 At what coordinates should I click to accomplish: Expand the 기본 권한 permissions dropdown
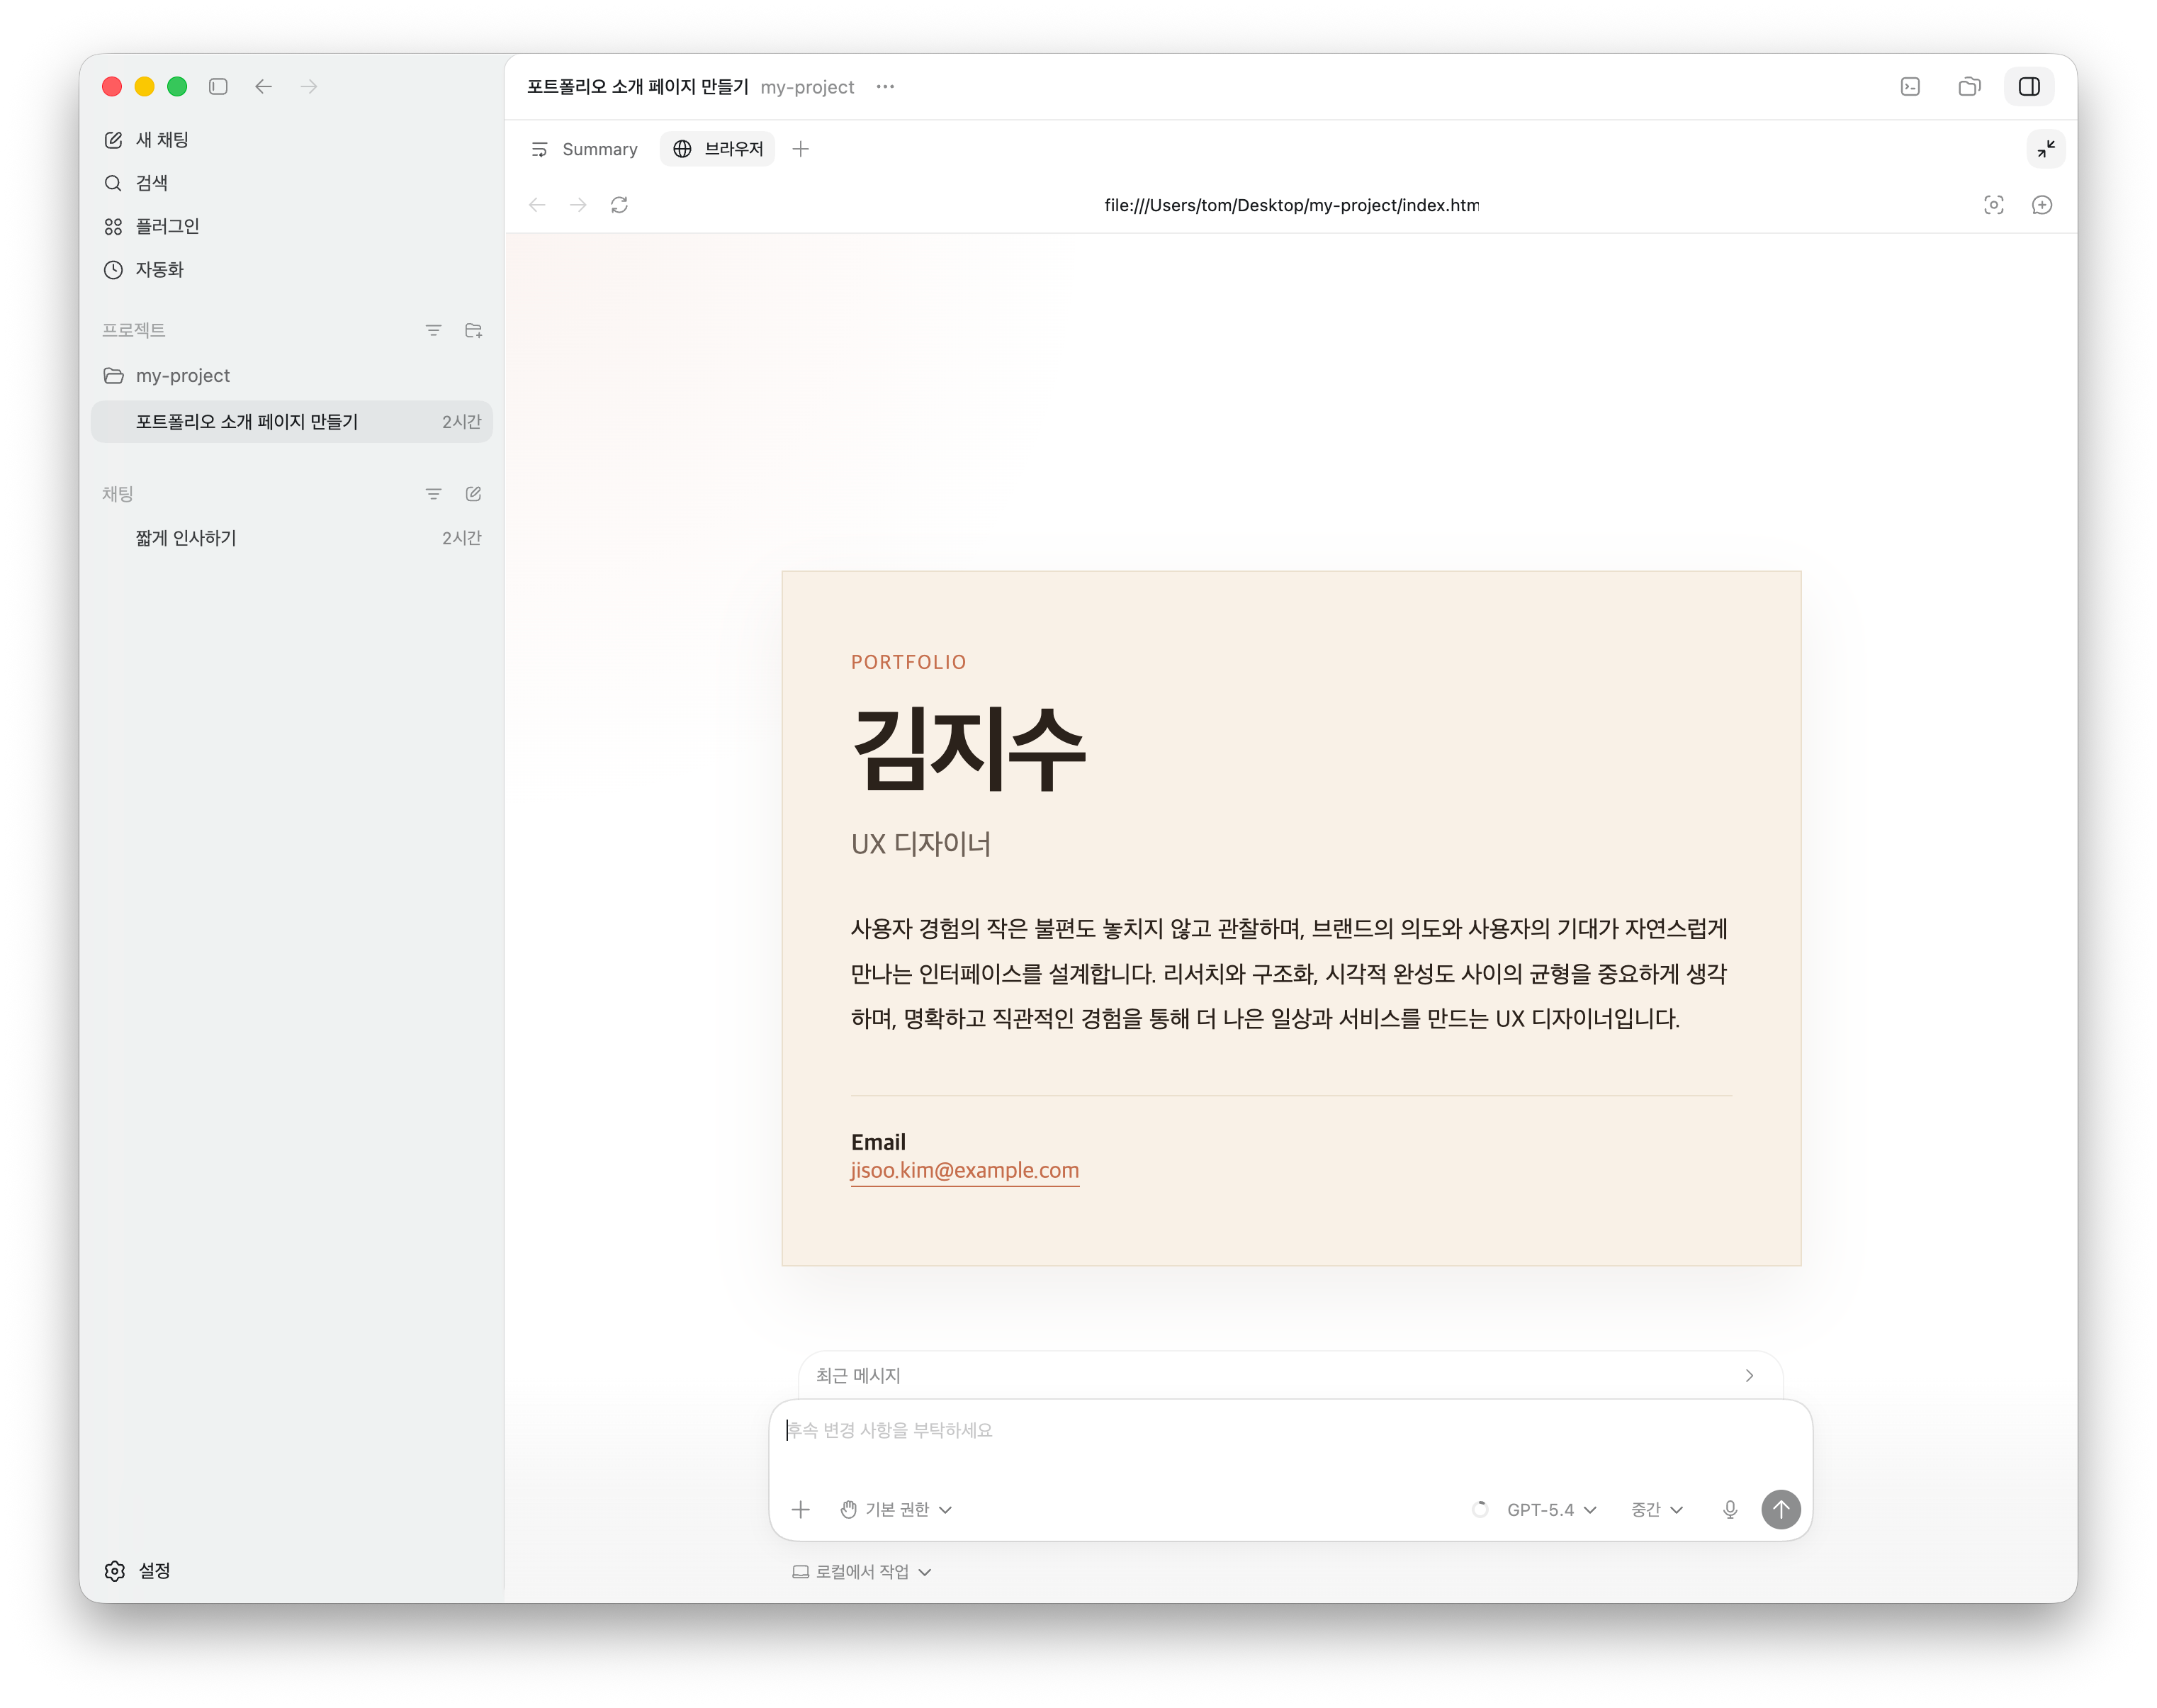tap(897, 1509)
